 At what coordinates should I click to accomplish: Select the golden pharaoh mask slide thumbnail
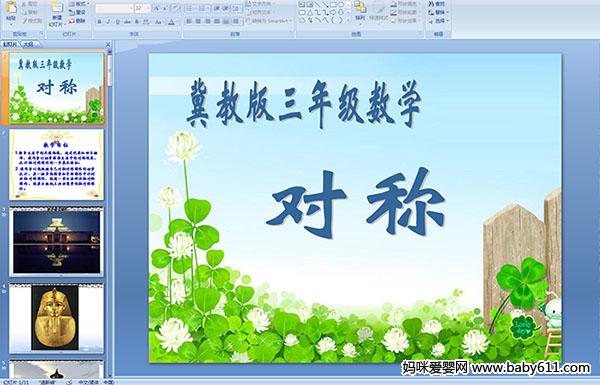point(56,318)
